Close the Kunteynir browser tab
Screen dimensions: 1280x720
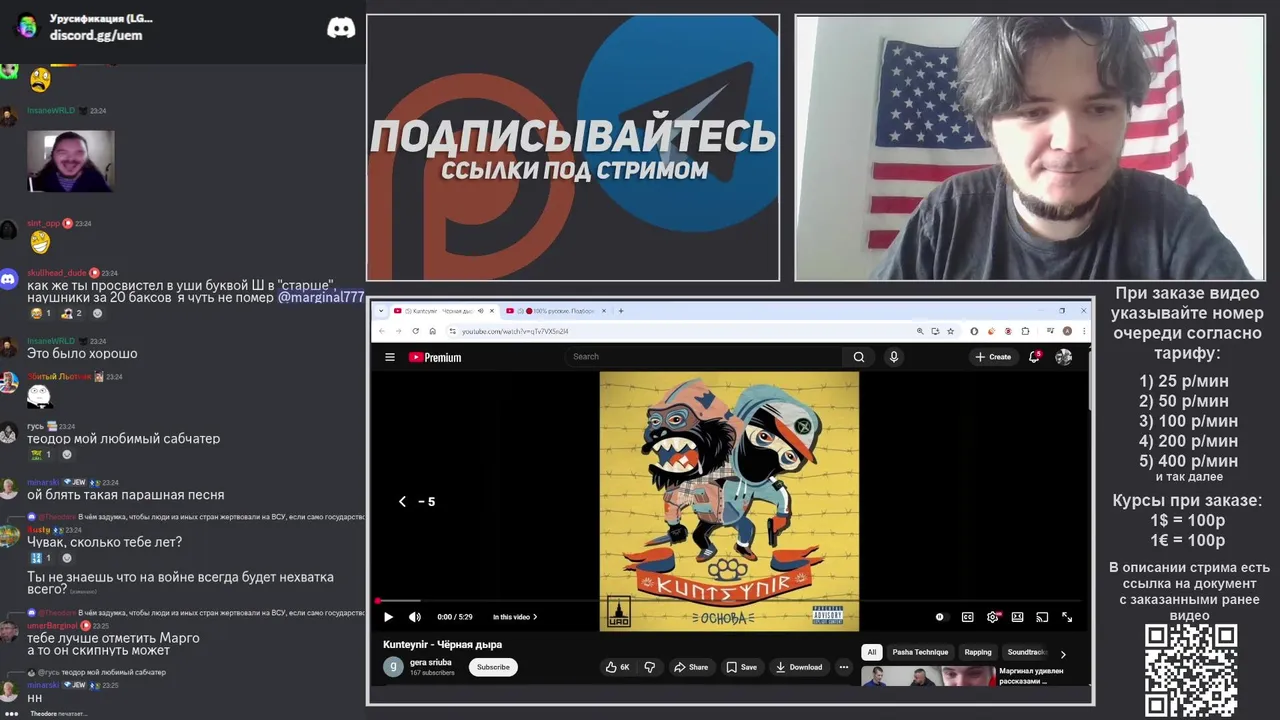pyautogui.click(x=491, y=311)
